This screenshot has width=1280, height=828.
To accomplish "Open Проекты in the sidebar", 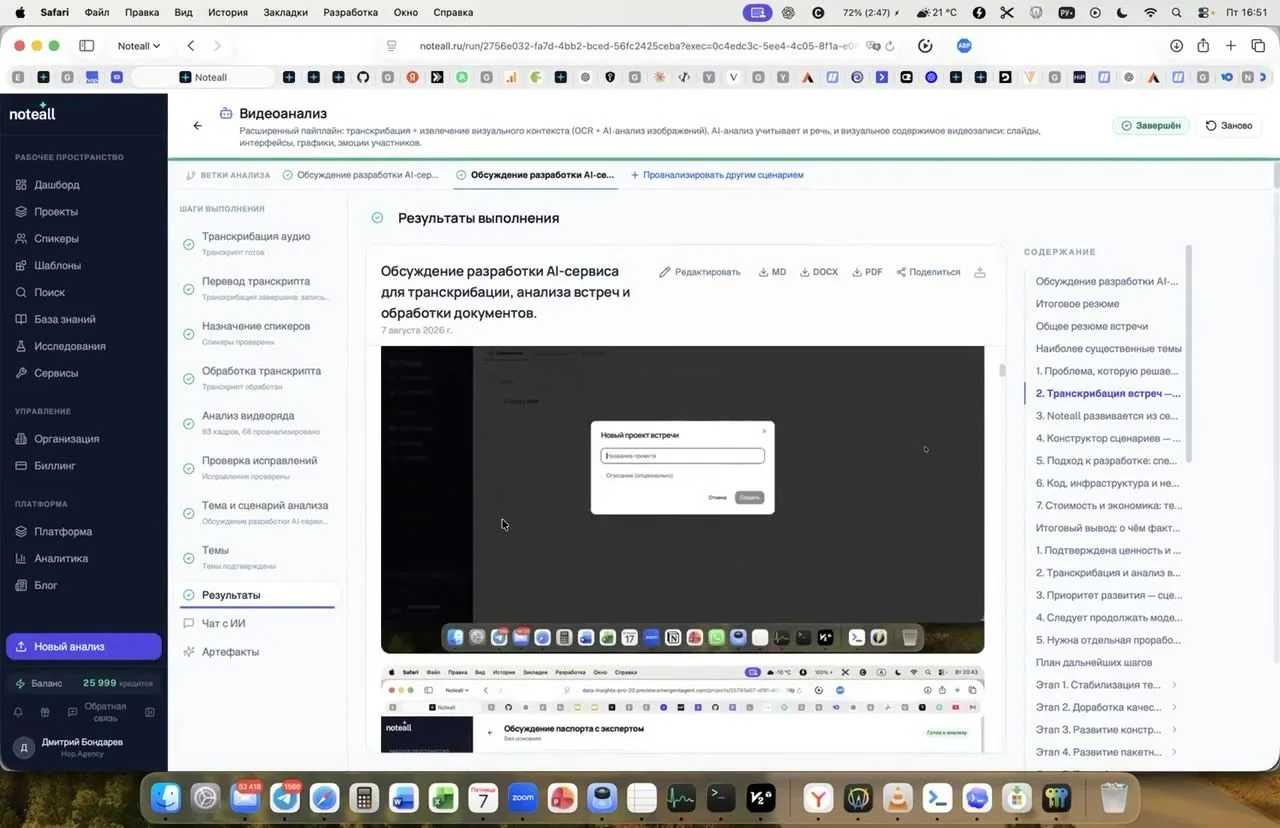I will tap(56, 212).
